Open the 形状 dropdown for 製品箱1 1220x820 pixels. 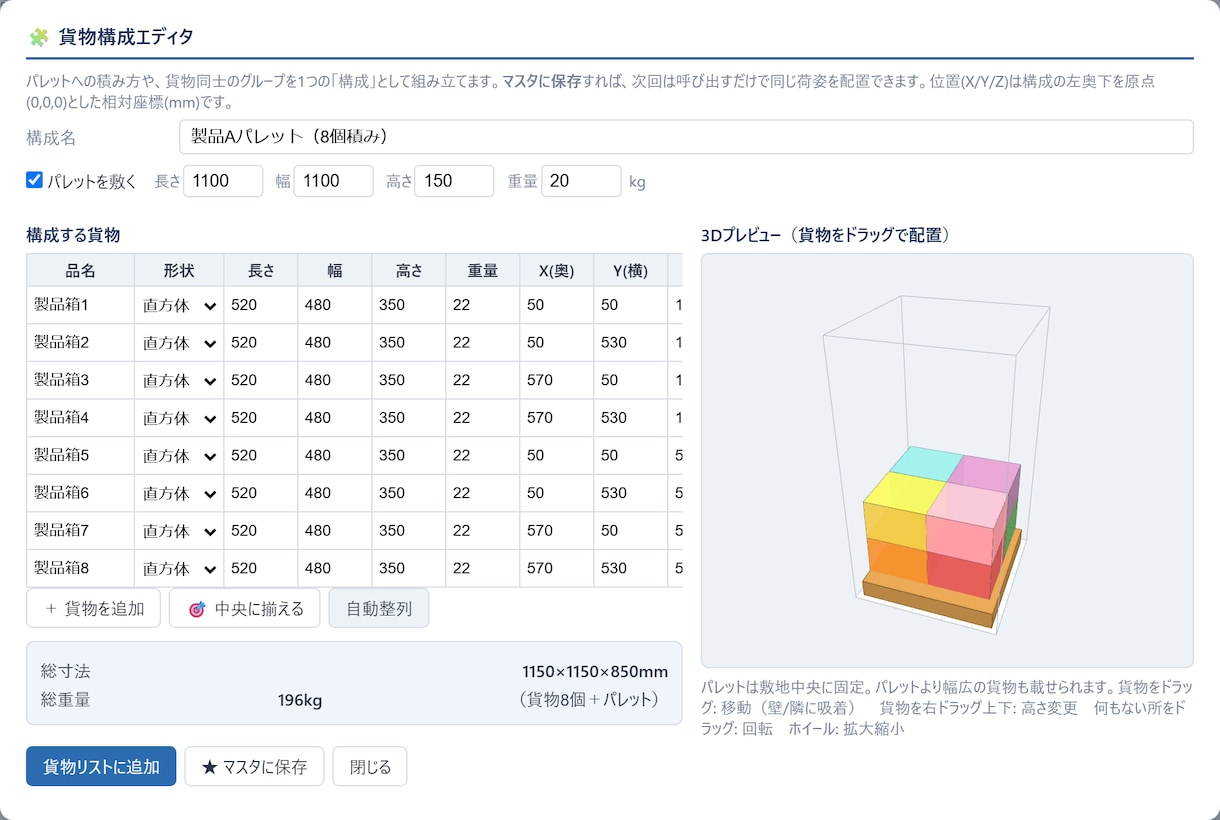(x=179, y=305)
